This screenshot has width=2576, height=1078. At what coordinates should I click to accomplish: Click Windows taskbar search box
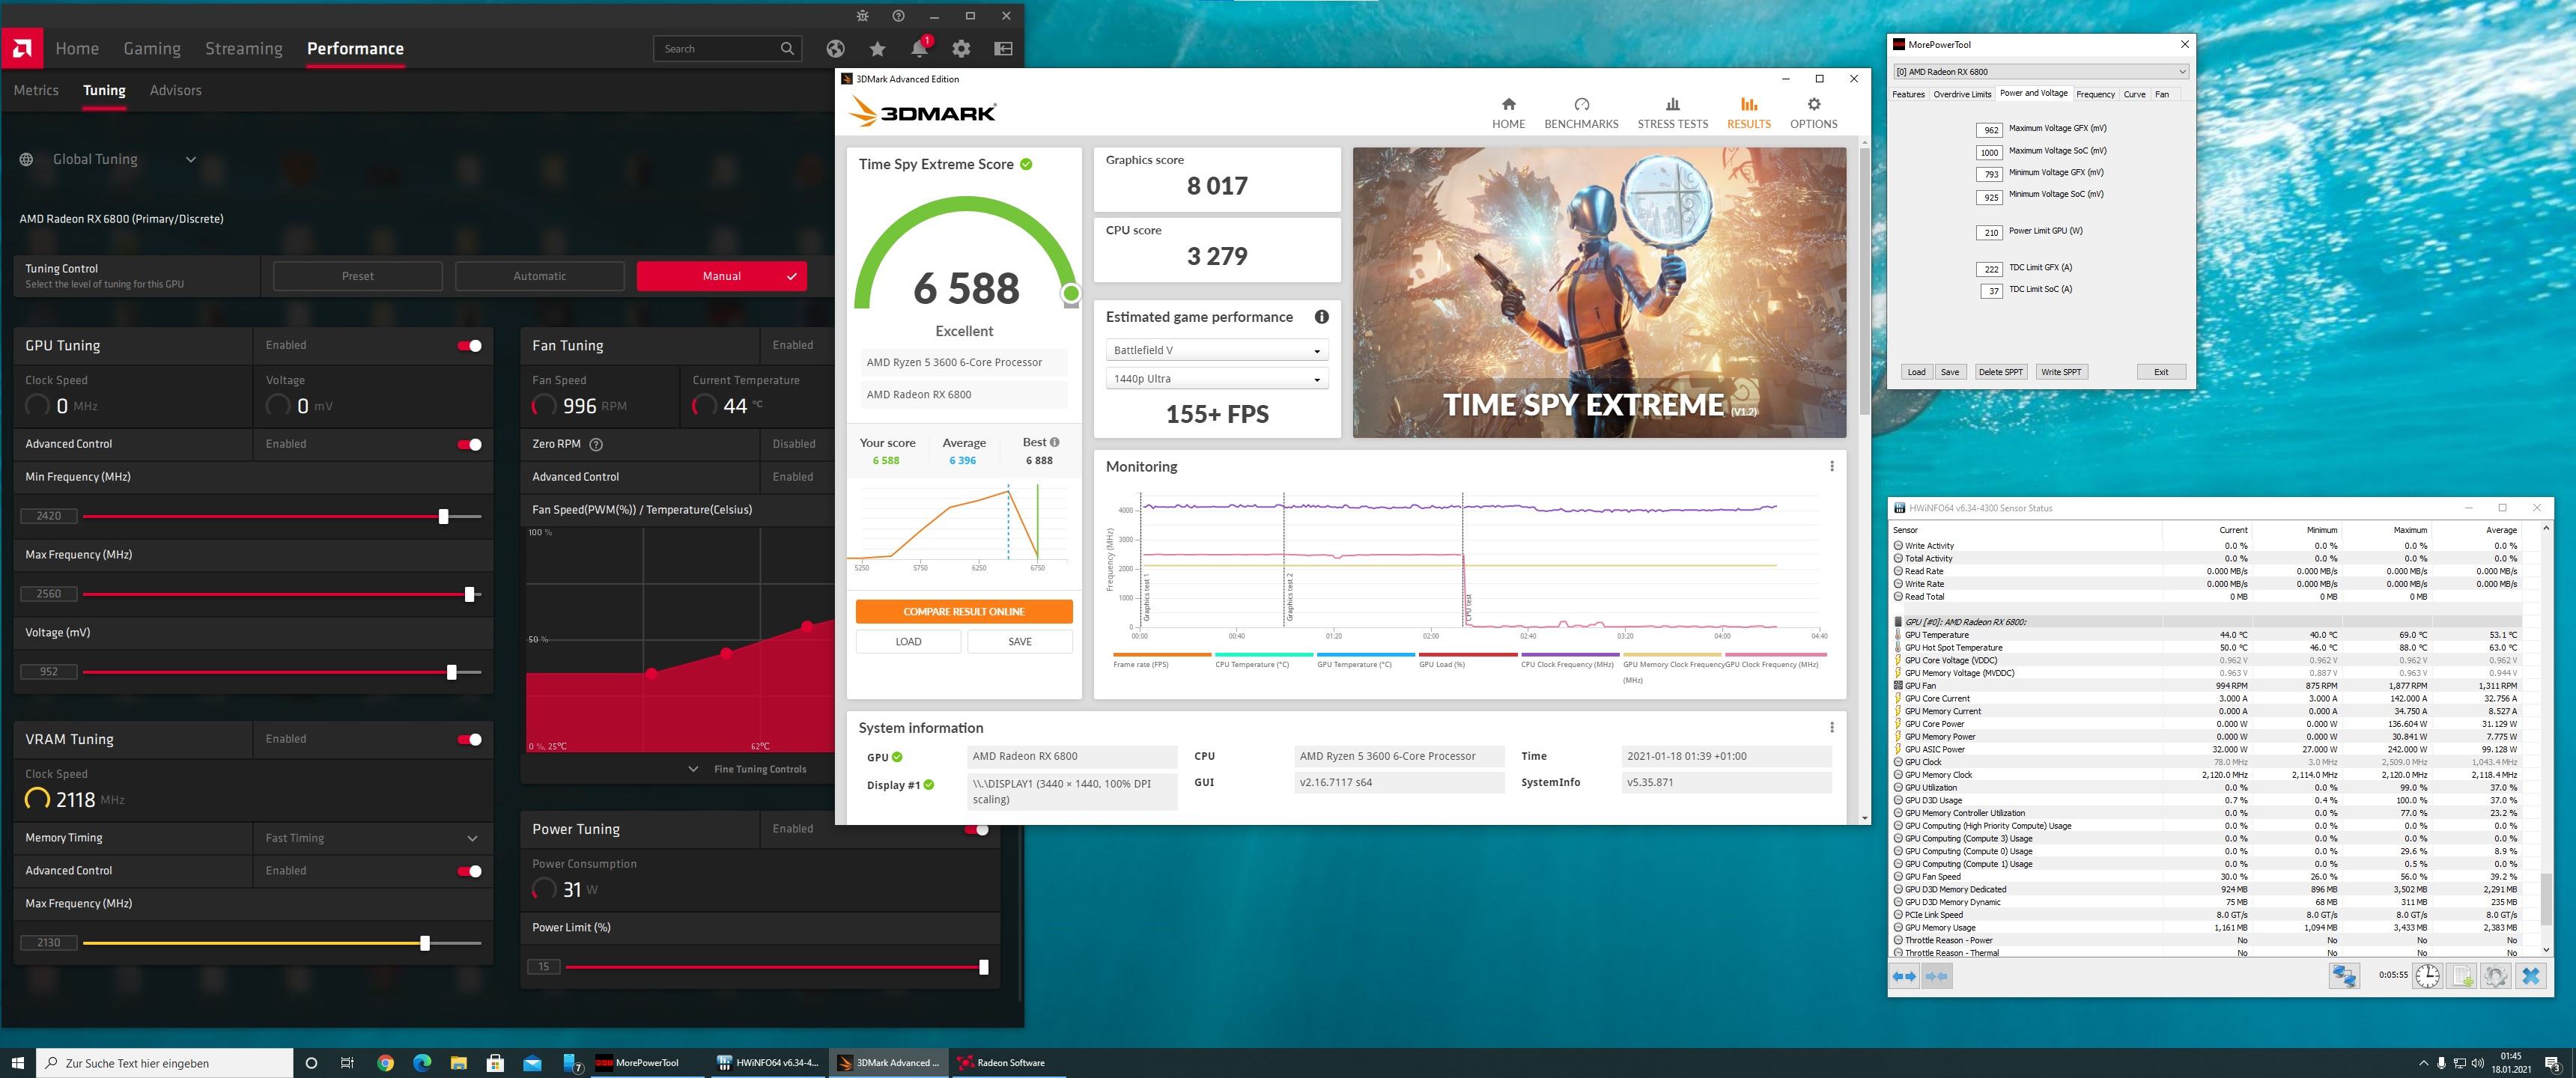[165, 1063]
